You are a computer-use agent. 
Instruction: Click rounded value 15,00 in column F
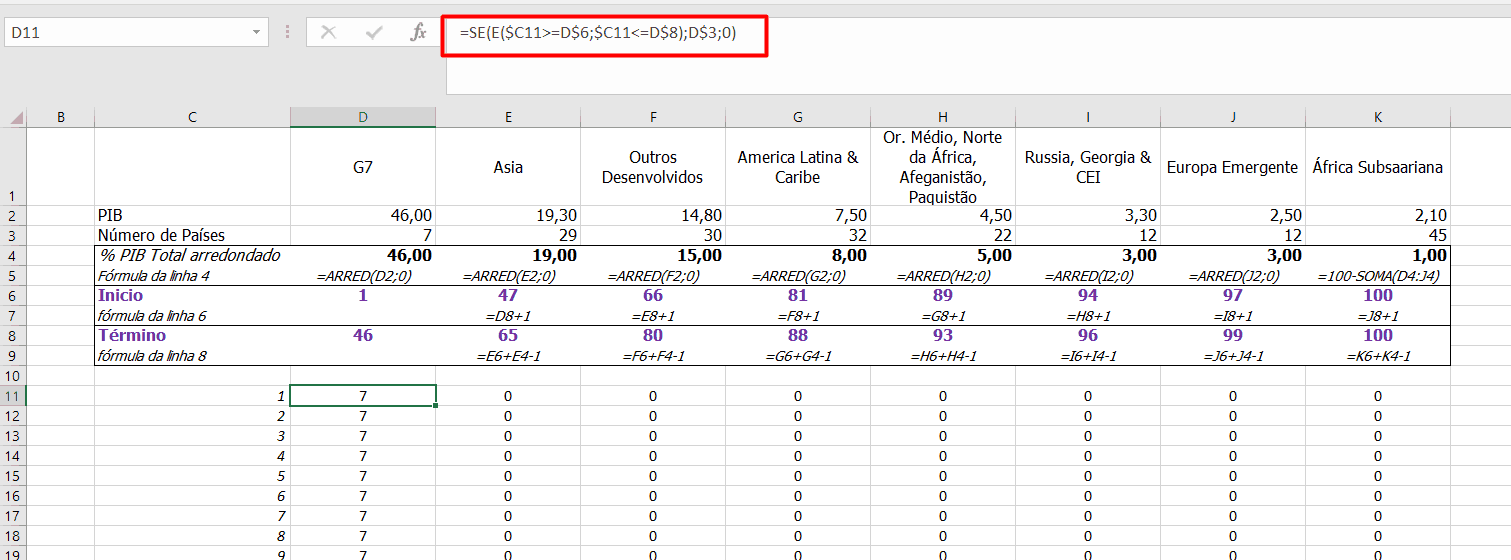pos(653,256)
